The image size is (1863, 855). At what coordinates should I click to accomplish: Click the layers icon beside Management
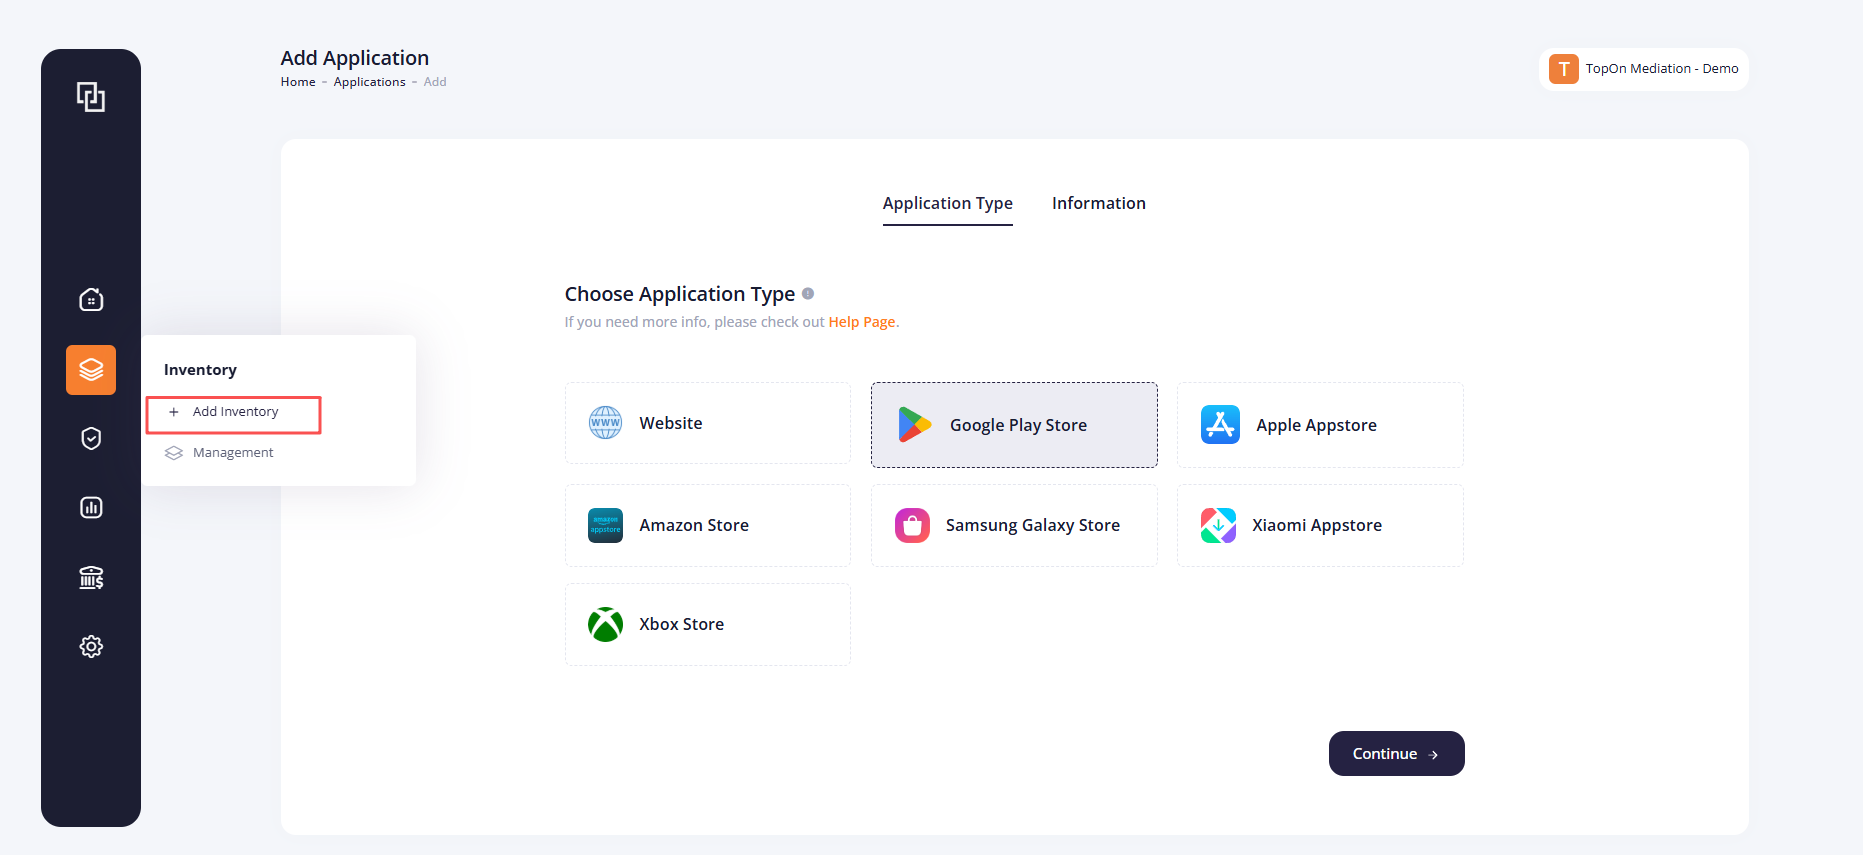(x=174, y=453)
